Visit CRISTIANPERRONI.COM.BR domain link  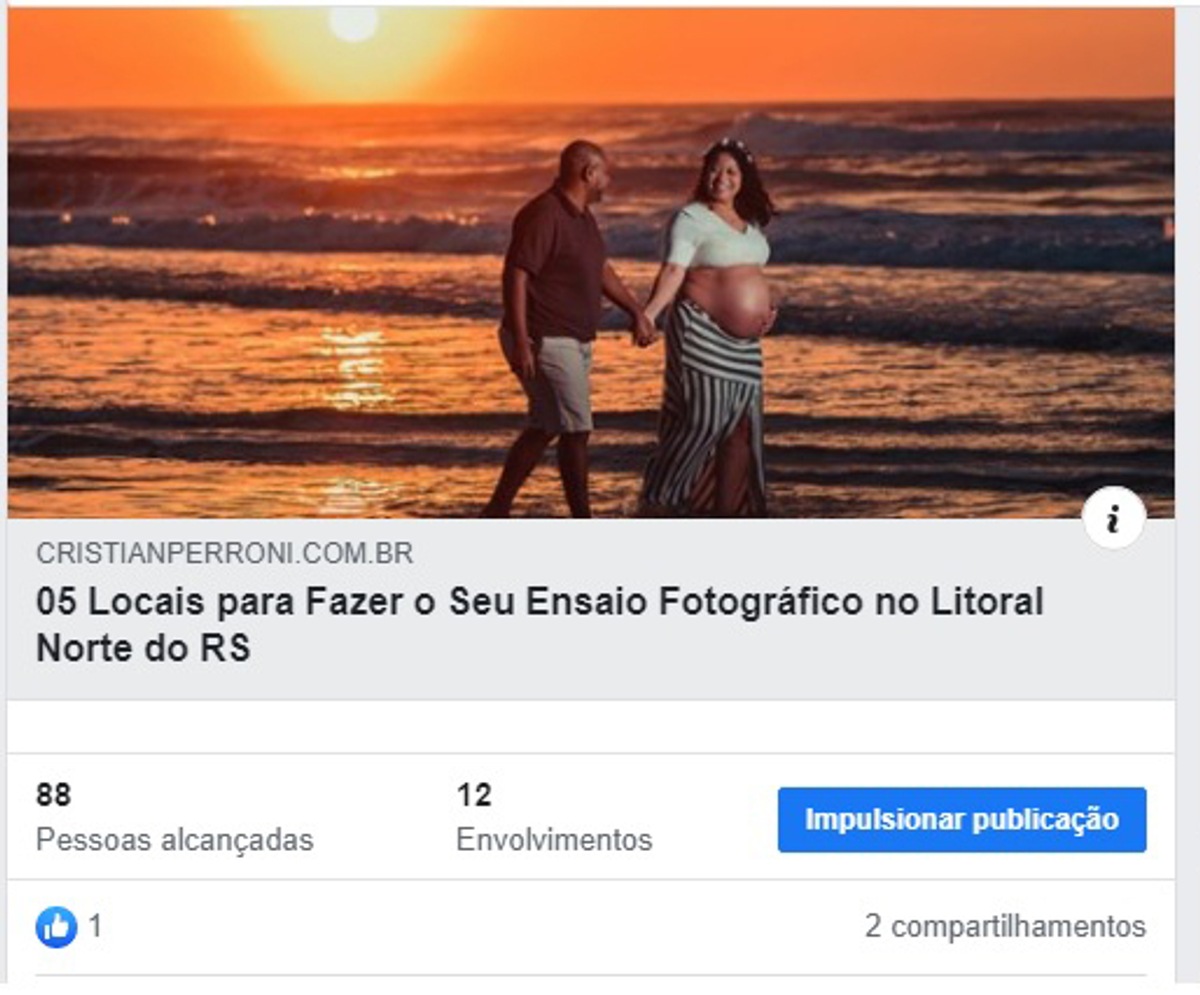coord(224,553)
